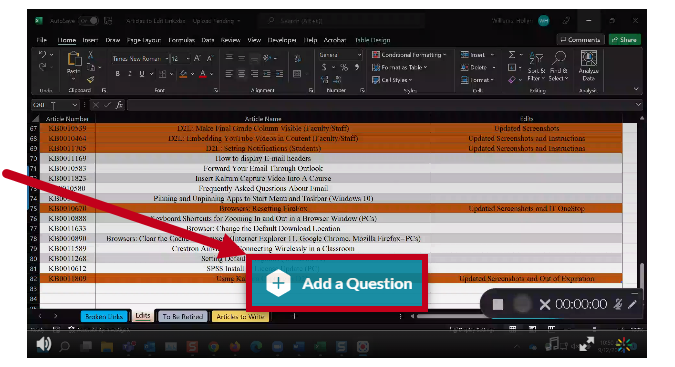Viewport: 675px width, 367px height.
Task: Click the Insert Function fx icon
Action: click(x=119, y=105)
